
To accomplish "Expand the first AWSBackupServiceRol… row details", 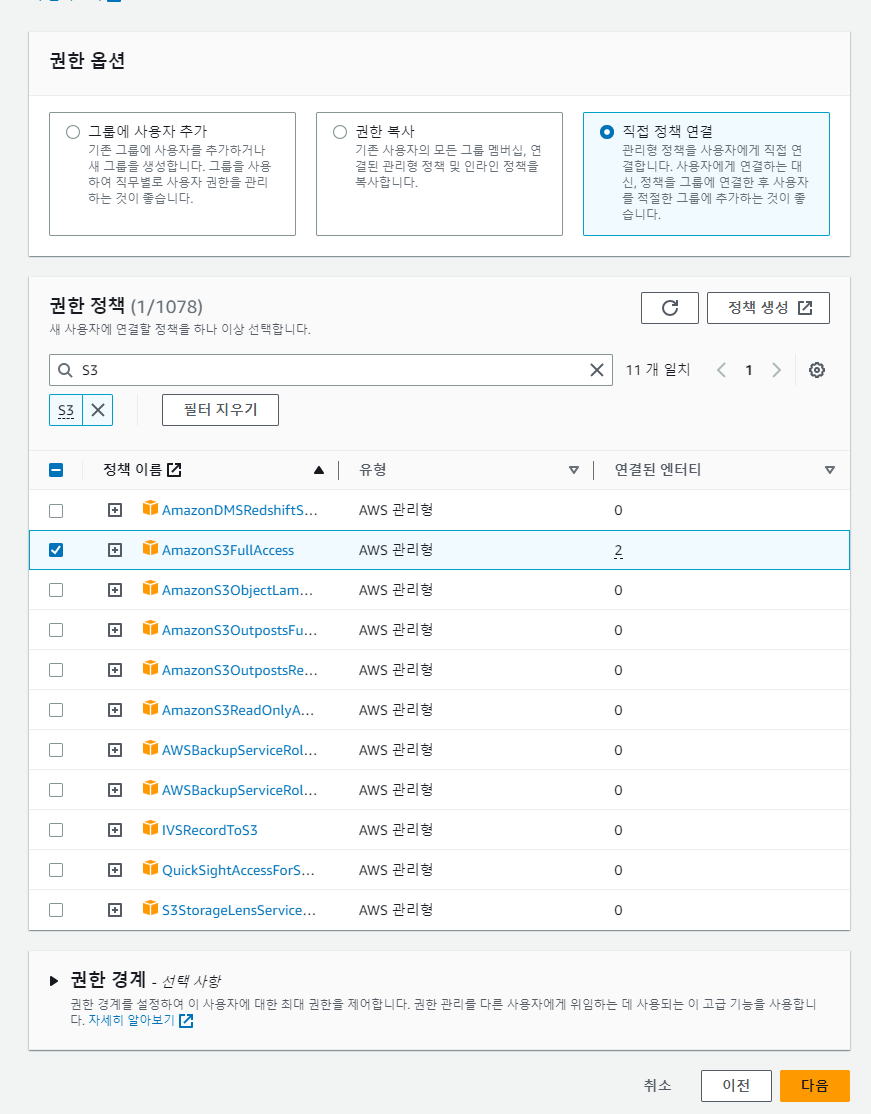I will point(114,750).
